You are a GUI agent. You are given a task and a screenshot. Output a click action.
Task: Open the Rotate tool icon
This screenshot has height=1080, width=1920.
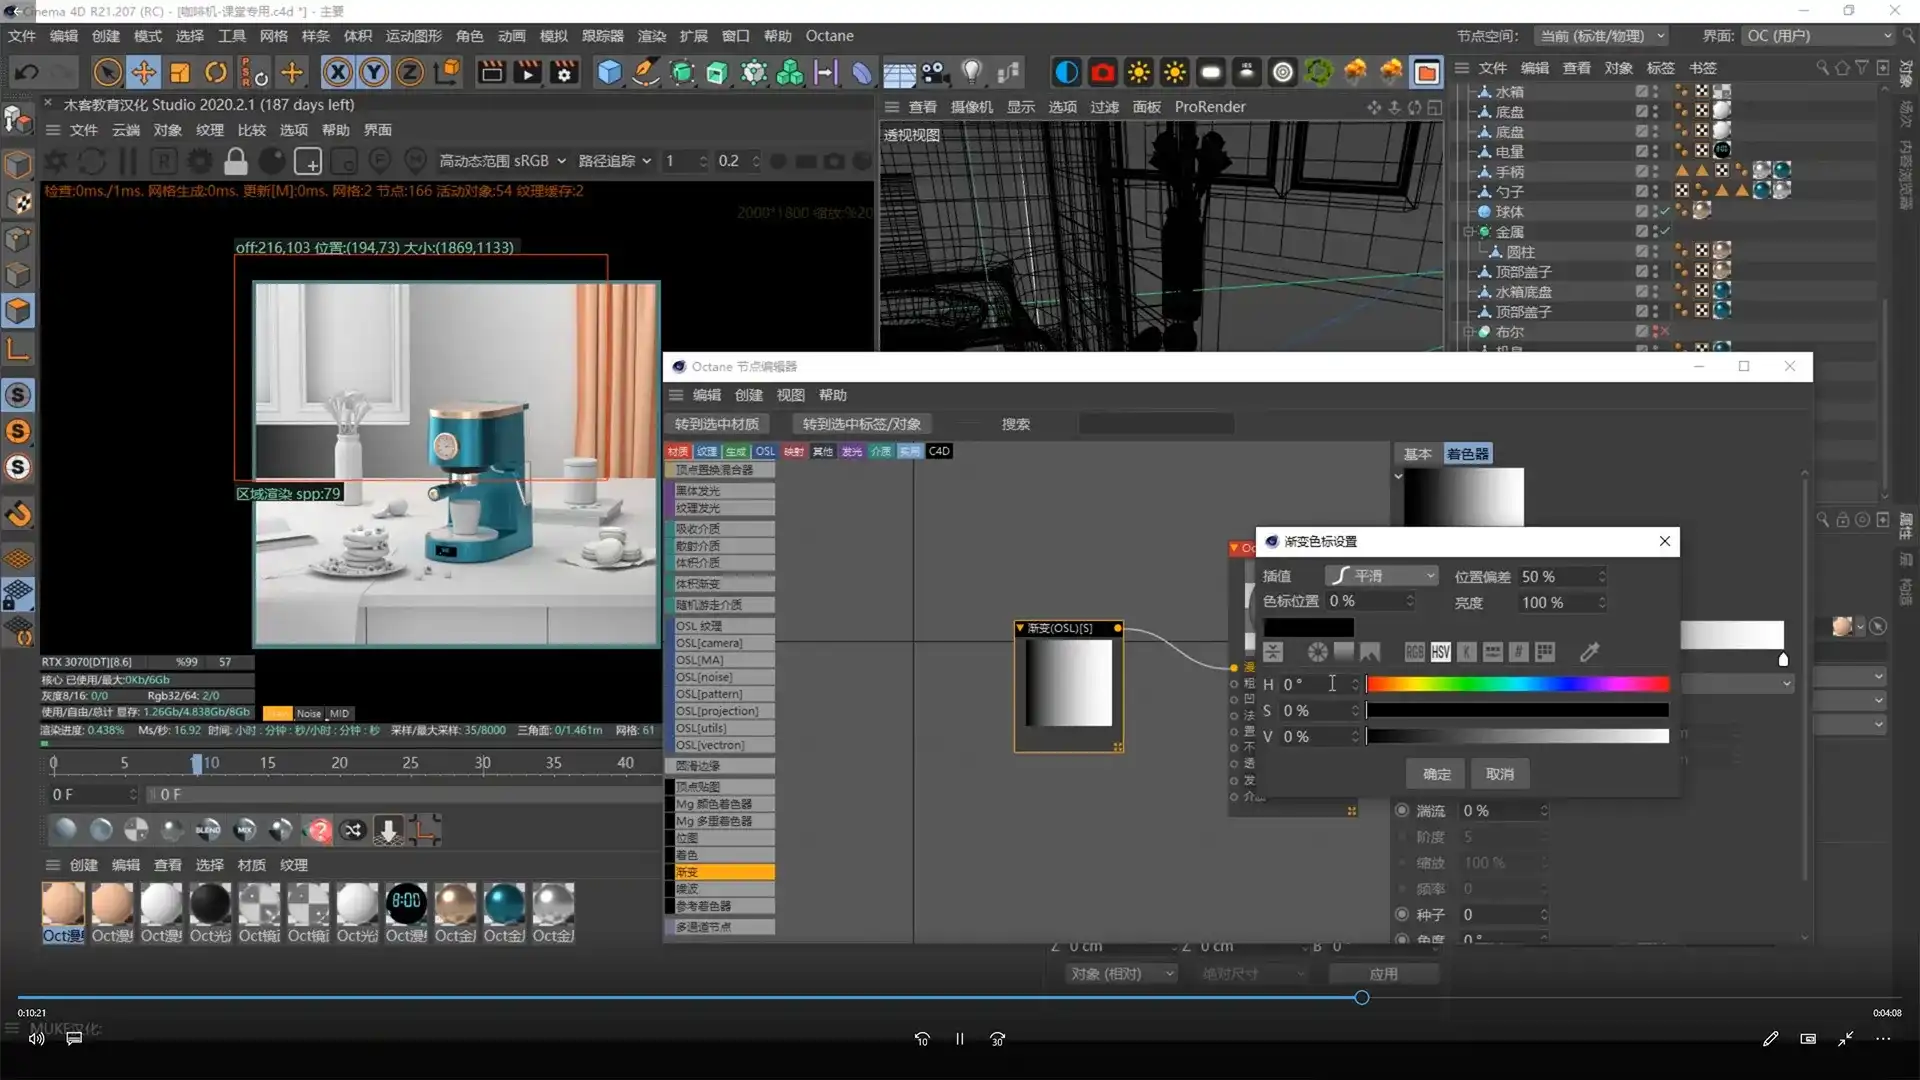tap(215, 72)
